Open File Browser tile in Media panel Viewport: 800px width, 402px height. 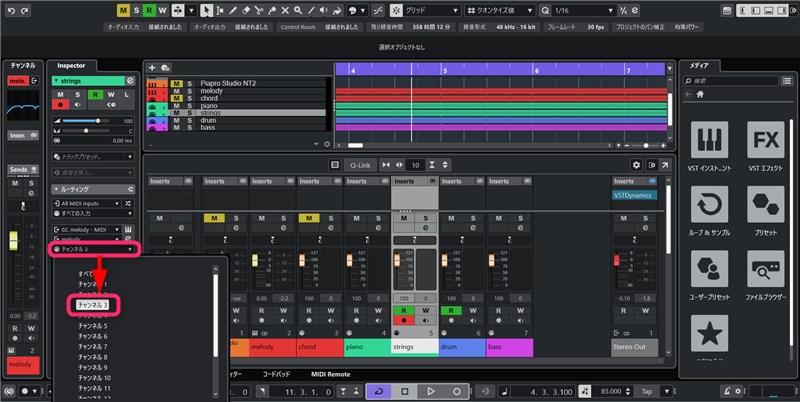click(765, 269)
